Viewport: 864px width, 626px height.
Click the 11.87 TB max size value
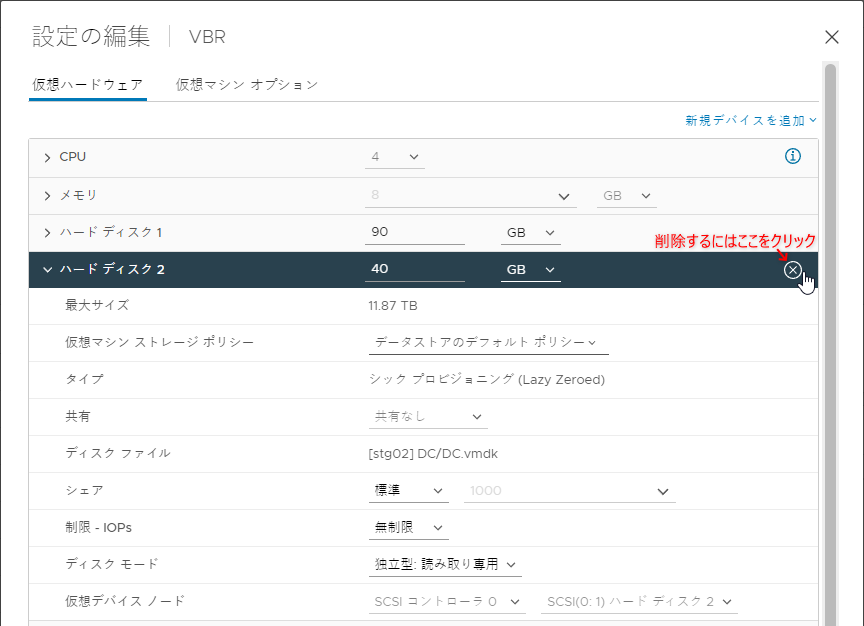point(393,306)
